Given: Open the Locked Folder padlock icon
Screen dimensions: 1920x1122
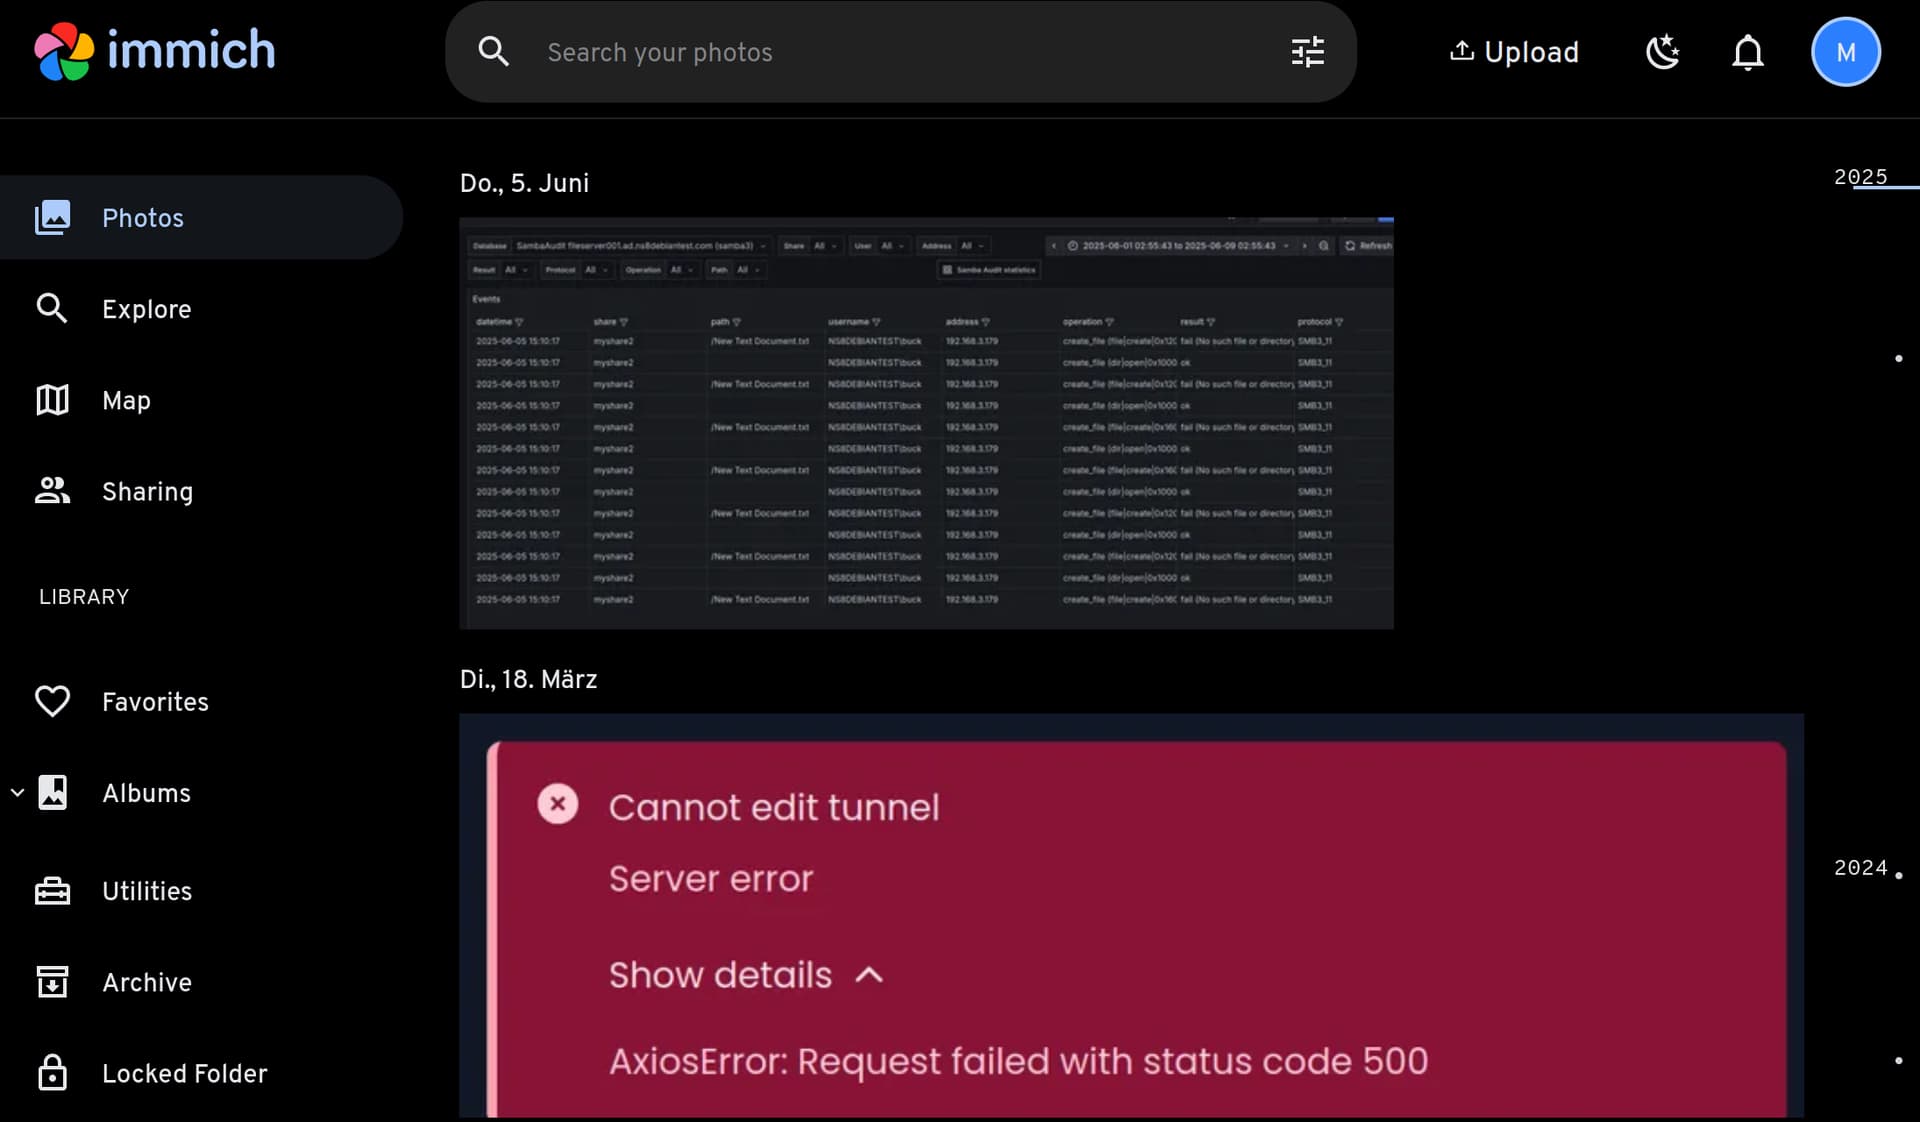Looking at the screenshot, I should (x=52, y=1073).
